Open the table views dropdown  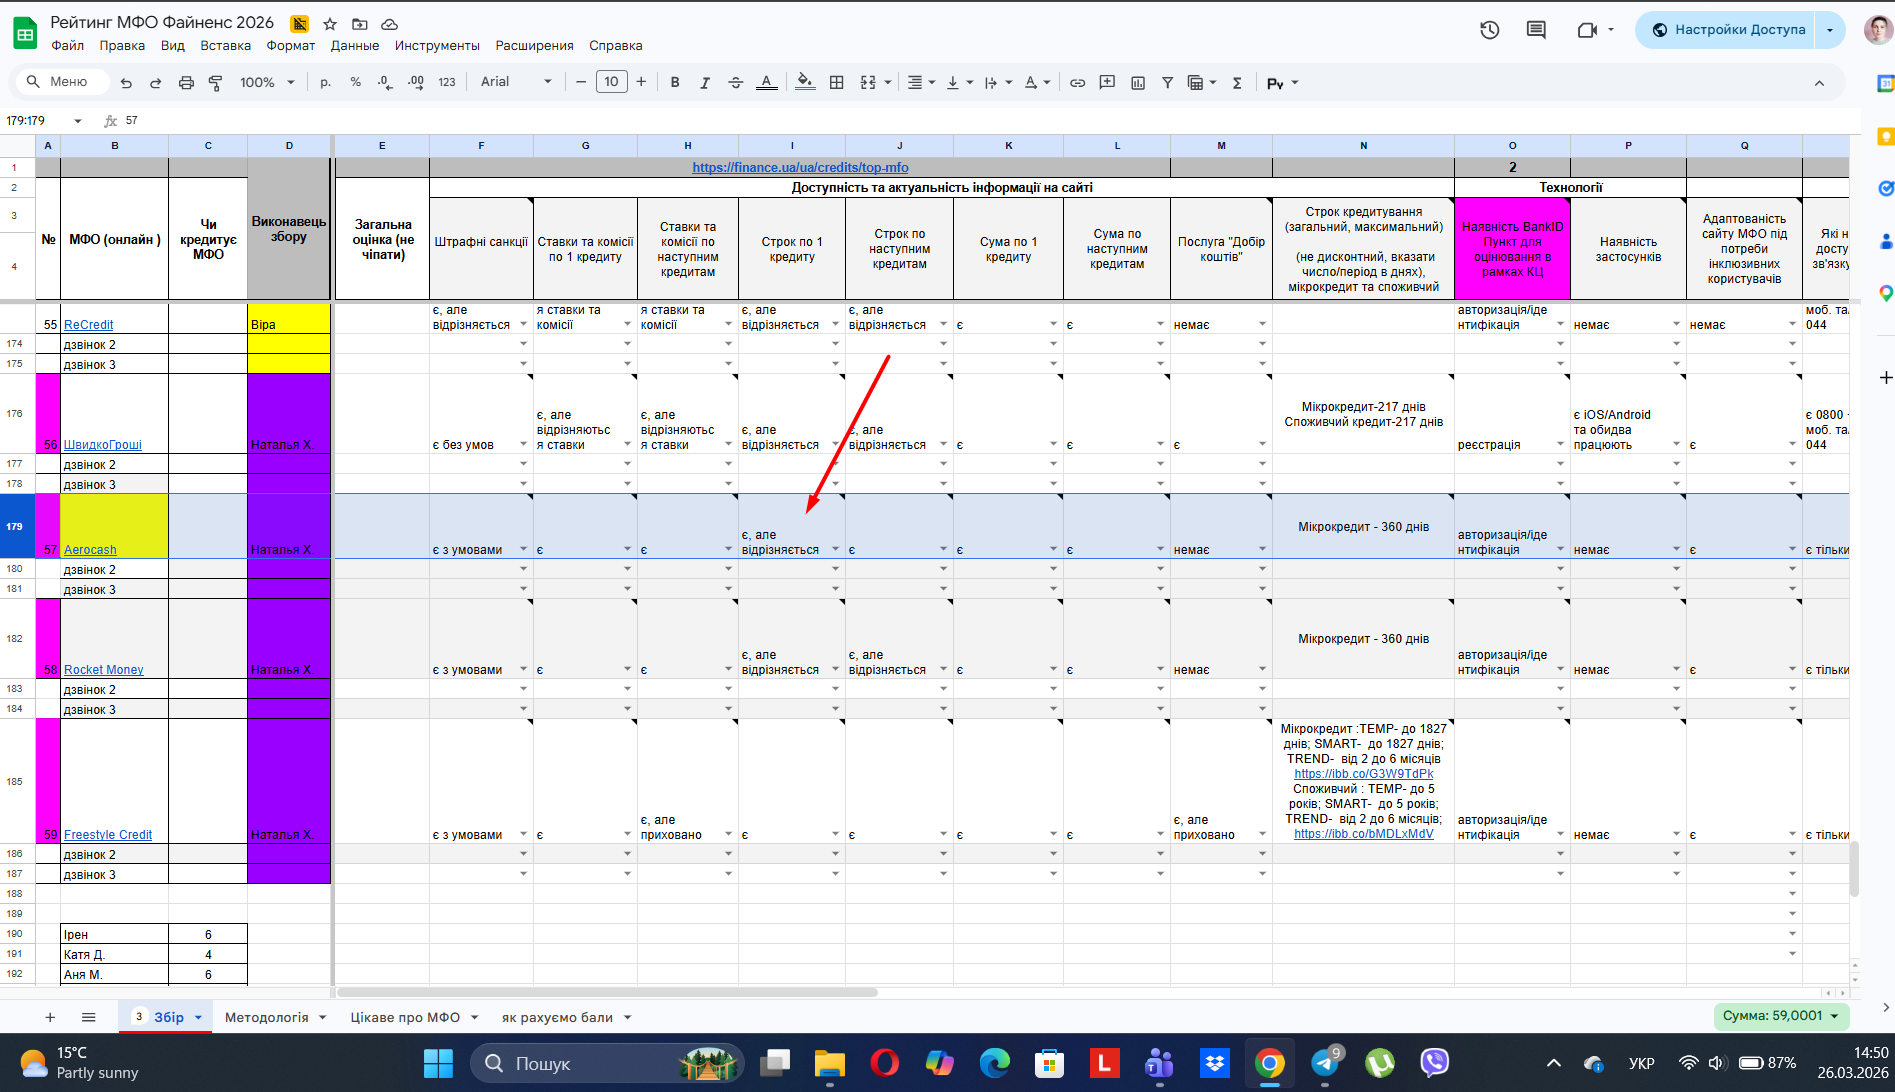[1201, 83]
